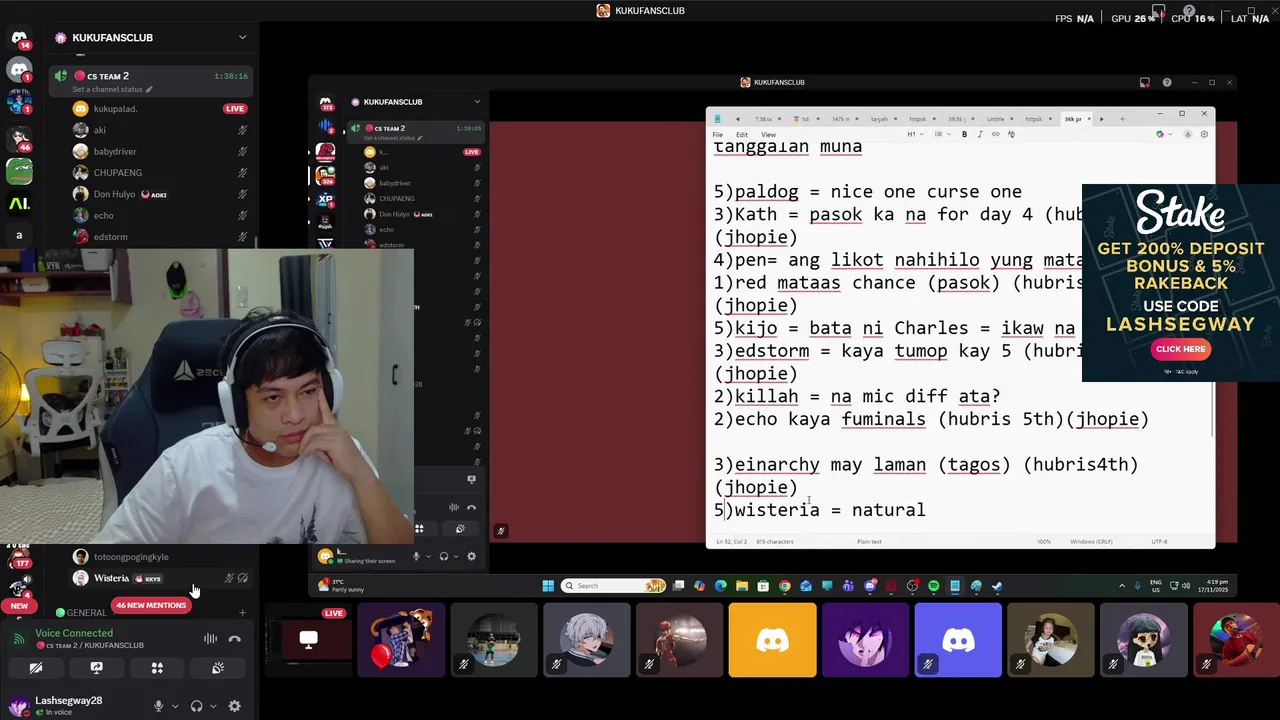Image resolution: width=1280 pixels, height=720 pixels.
Task: Switch to the taryah Notepad tab
Action: point(879,119)
